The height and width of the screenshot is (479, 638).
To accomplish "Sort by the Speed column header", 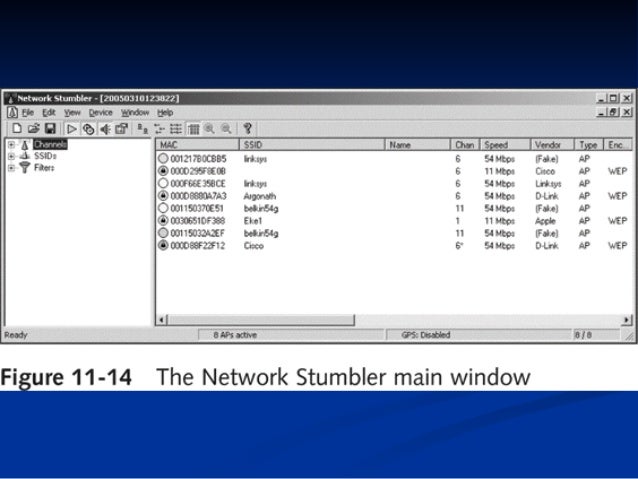I will point(505,145).
